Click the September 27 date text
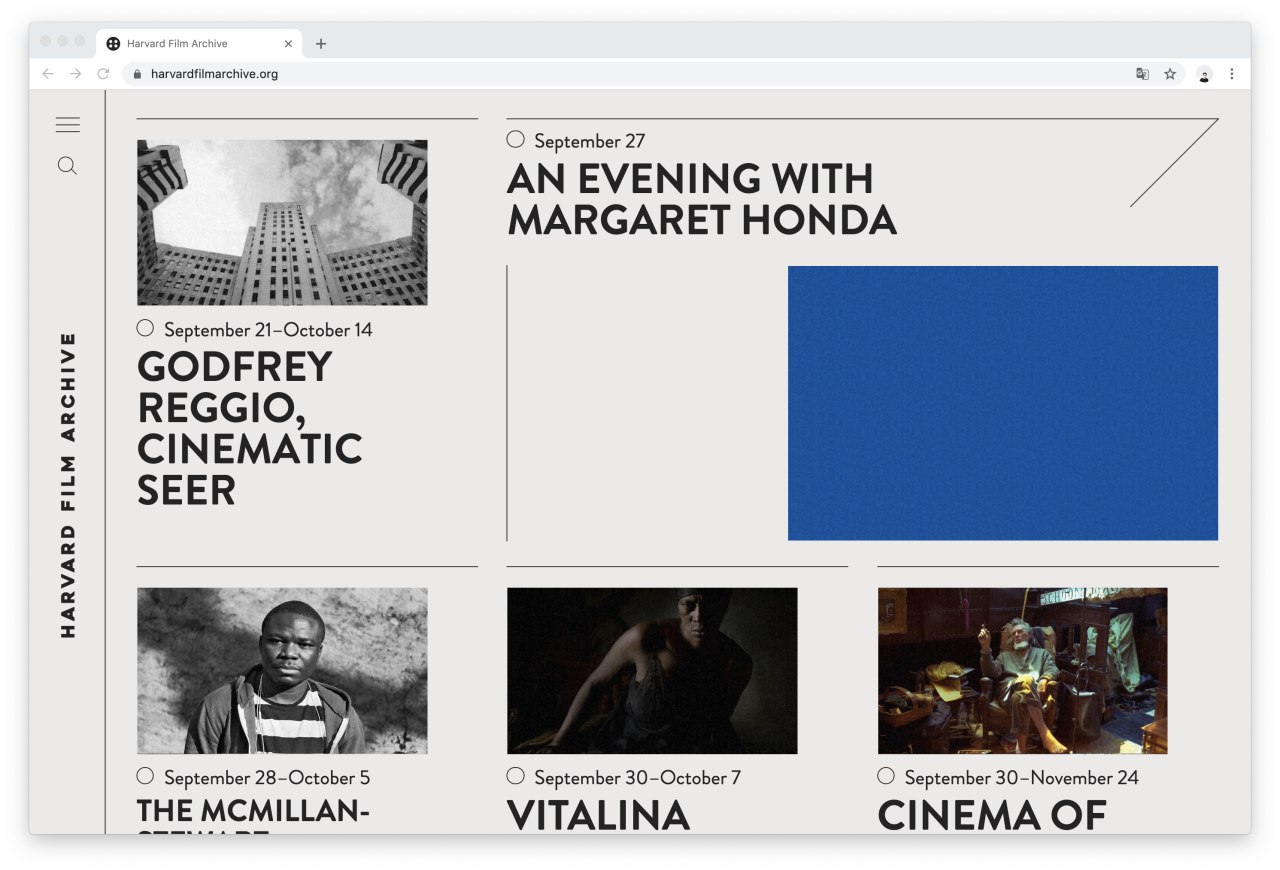The width and height of the screenshot is (1280, 870). [590, 141]
